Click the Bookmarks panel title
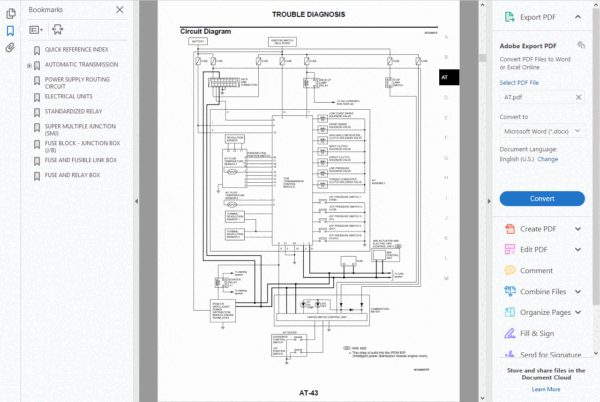The width and height of the screenshot is (600, 402). [46, 10]
